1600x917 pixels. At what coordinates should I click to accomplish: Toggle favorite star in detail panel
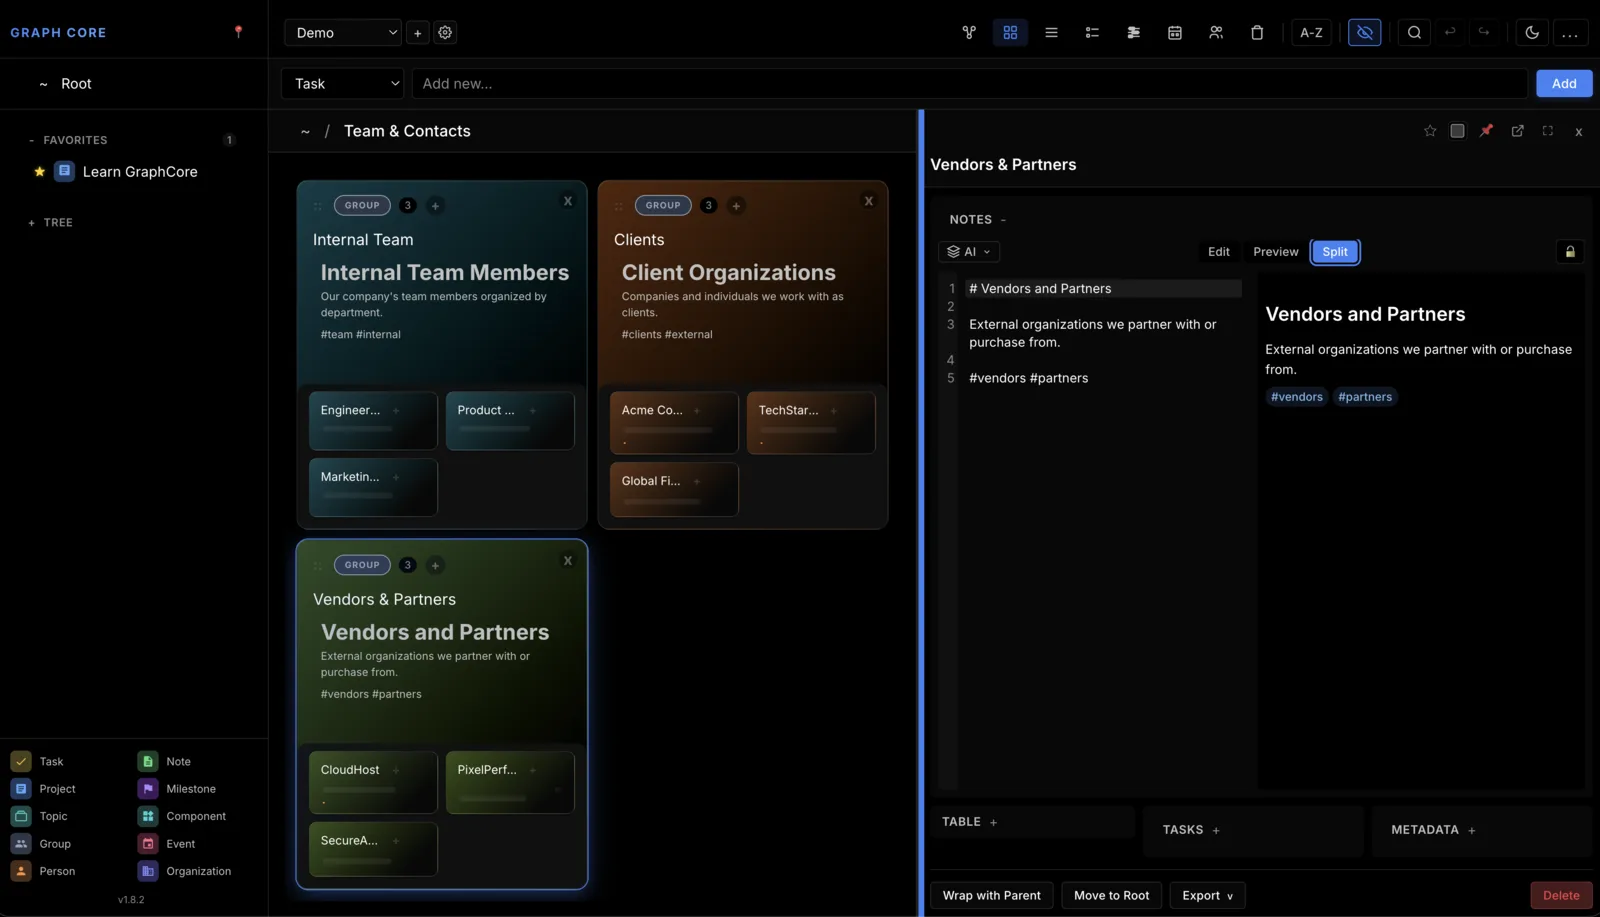point(1430,131)
